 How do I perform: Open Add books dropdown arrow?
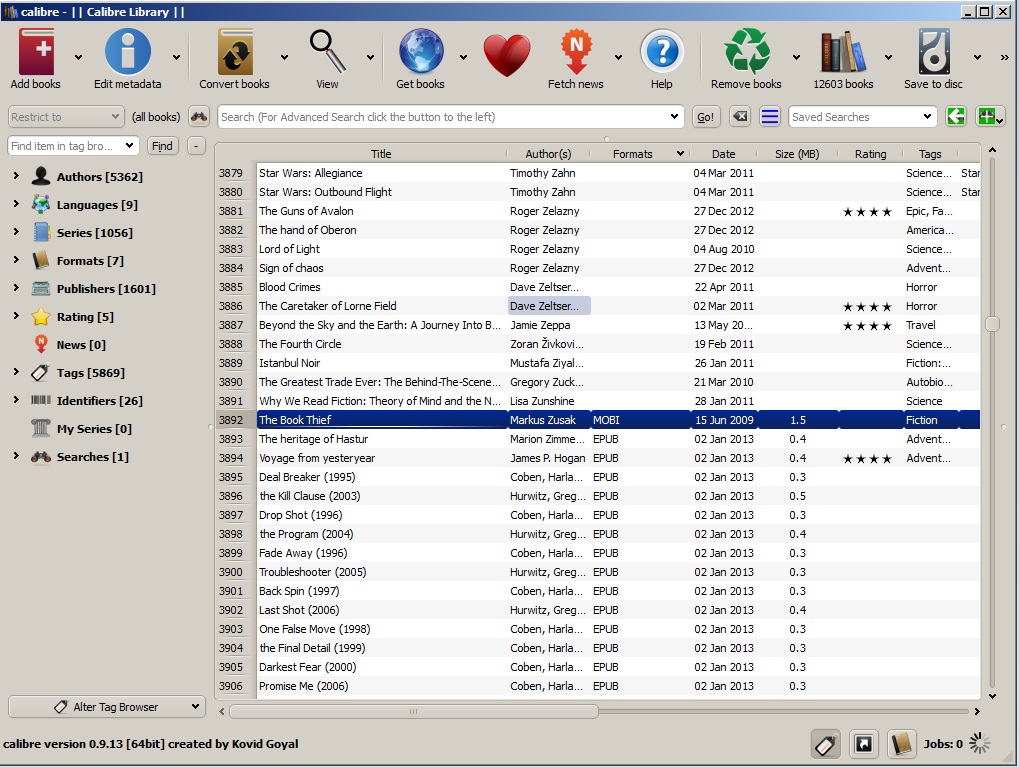click(79, 57)
